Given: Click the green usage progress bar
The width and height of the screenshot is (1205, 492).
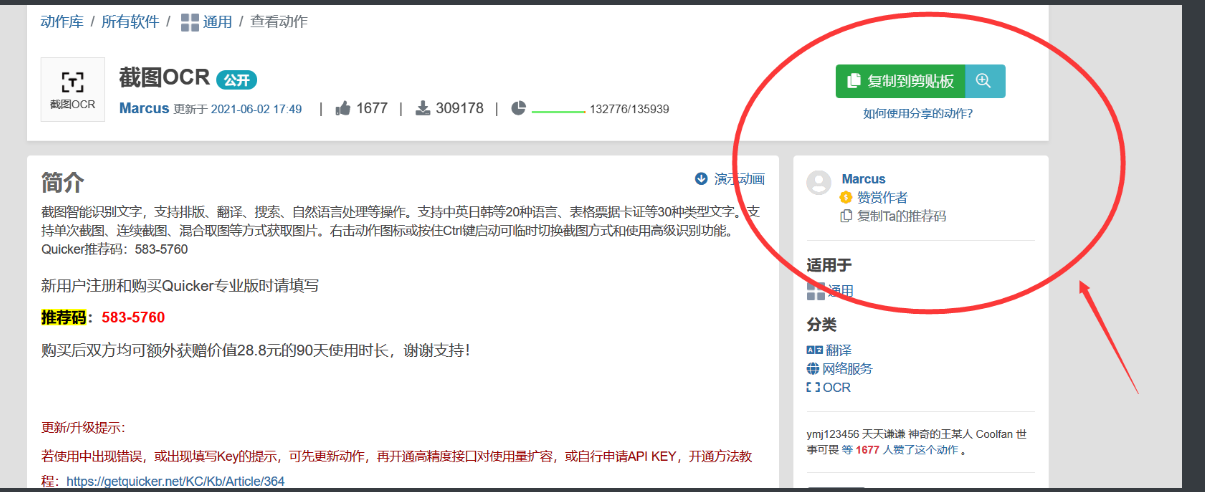Looking at the screenshot, I should tap(558, 112).
